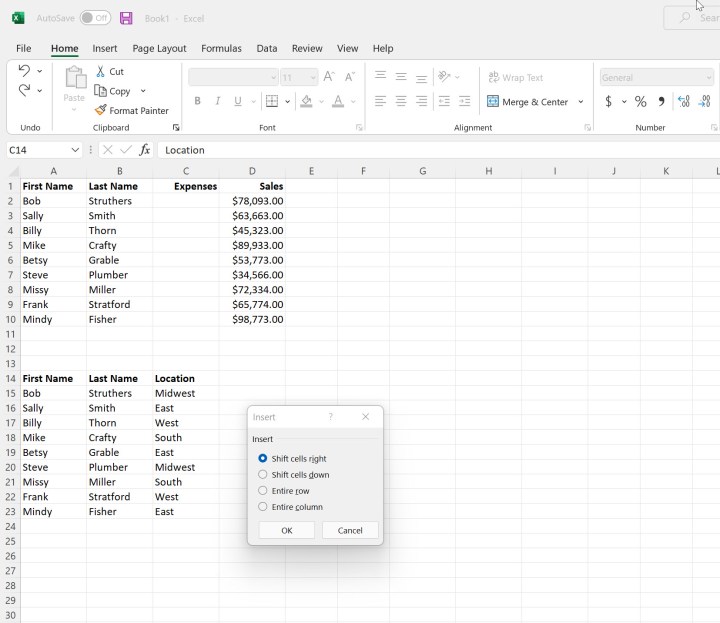Click the Cut scissors icon

pos(101,71)
